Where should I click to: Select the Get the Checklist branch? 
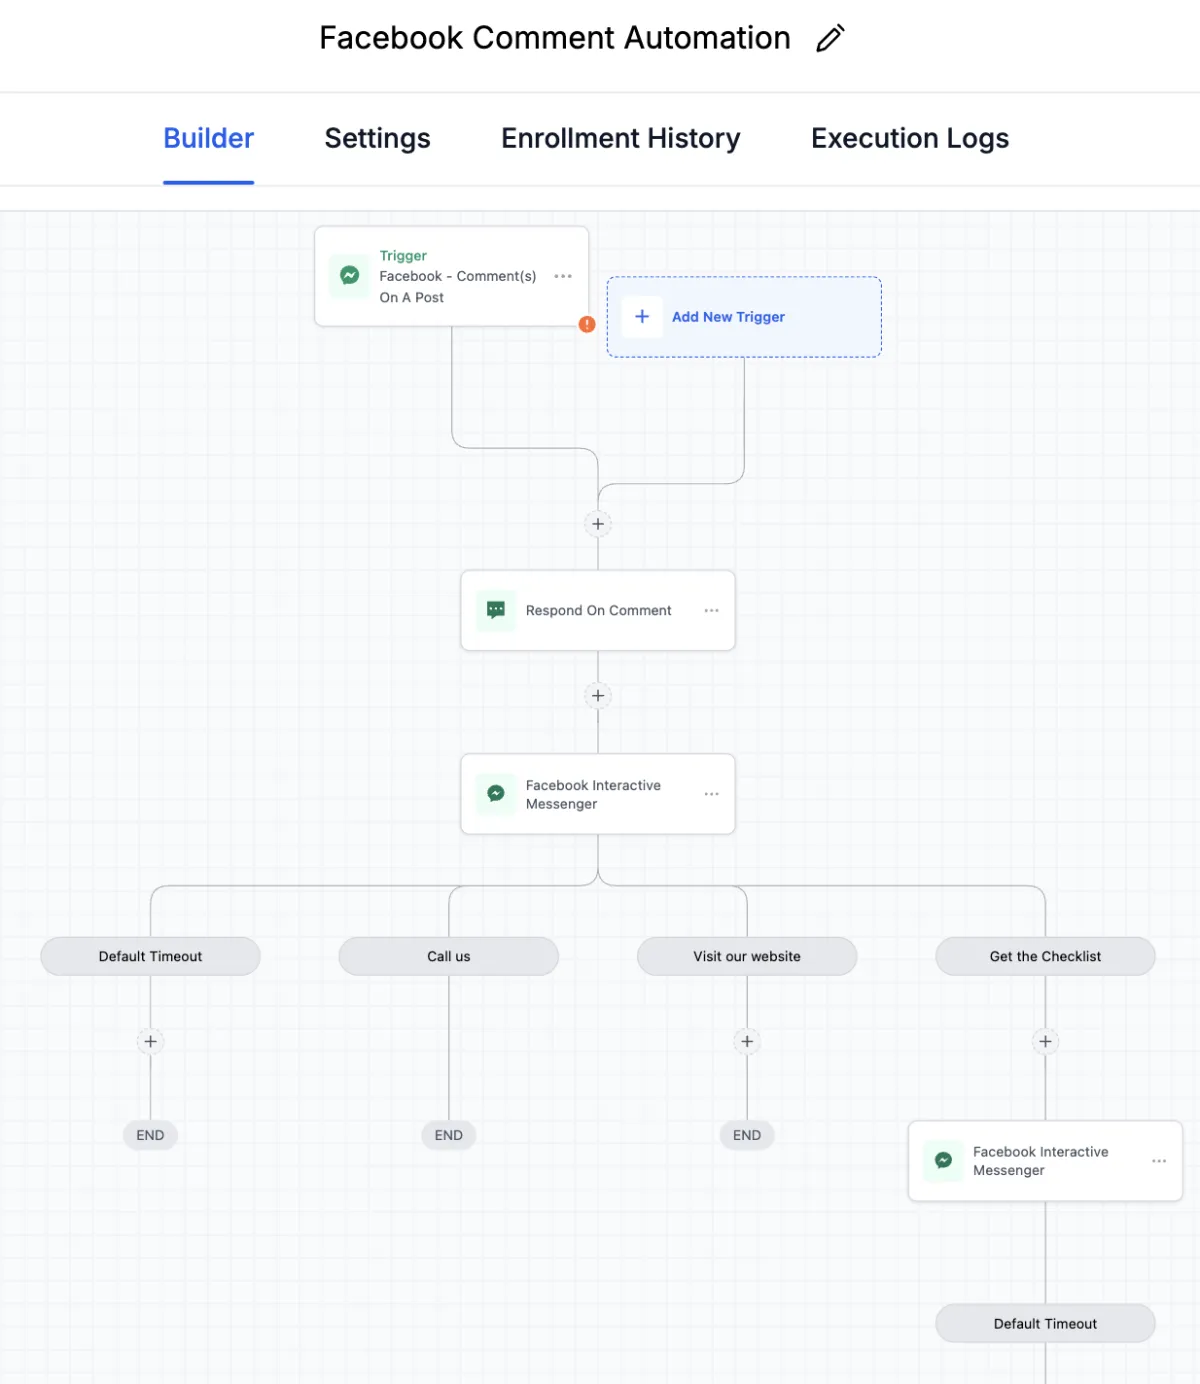tap(1045, 956)
